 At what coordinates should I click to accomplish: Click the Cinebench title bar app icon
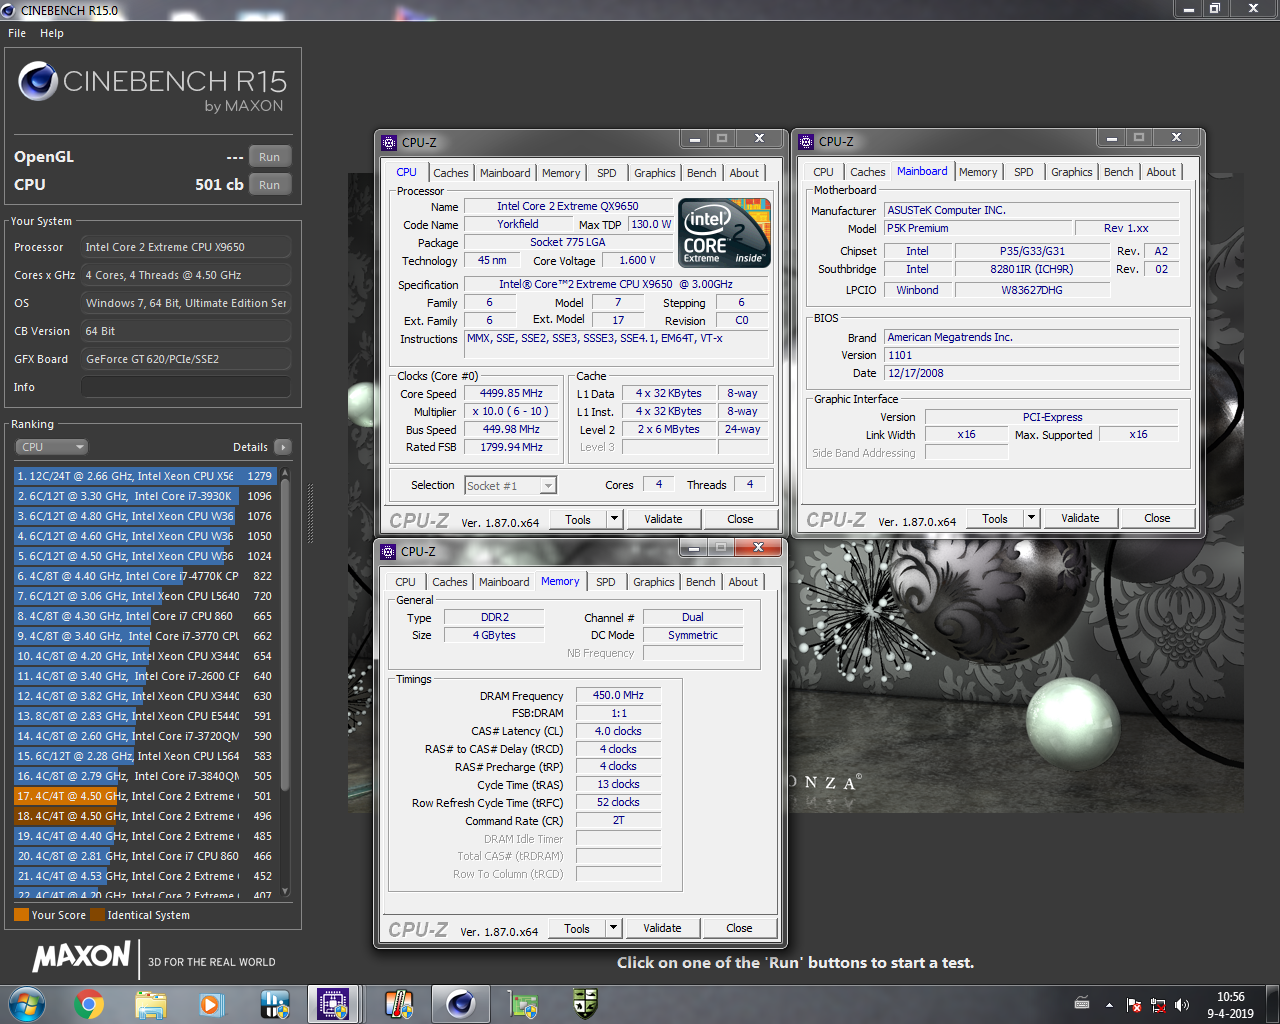[x=9, y=10]
